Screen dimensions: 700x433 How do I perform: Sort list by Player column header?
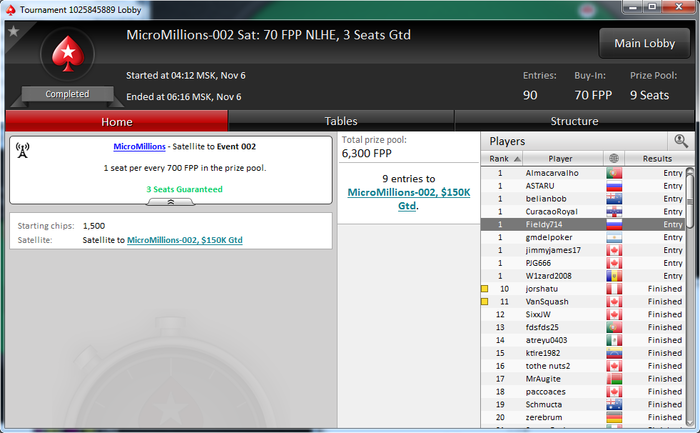coord(562,158)
